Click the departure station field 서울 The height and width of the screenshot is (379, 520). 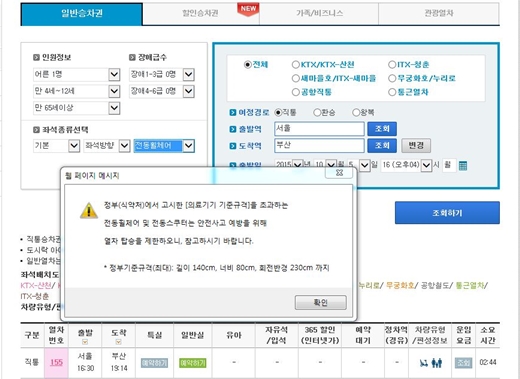point(319,129)
